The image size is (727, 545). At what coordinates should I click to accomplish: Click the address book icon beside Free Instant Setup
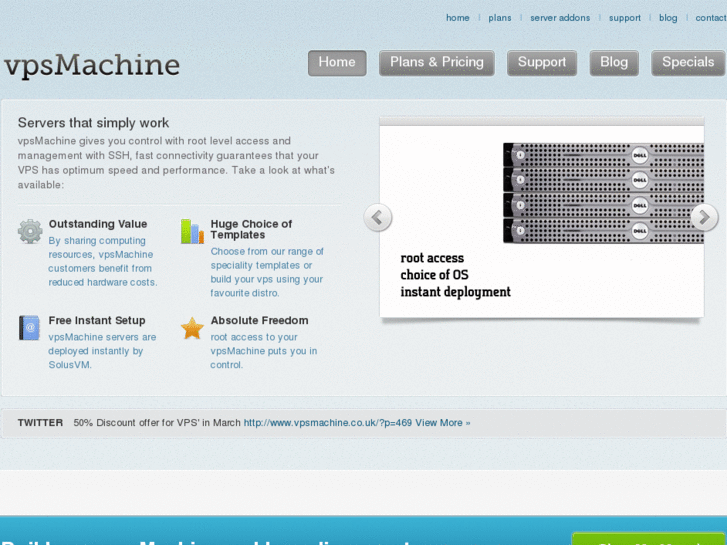[30, 327]
